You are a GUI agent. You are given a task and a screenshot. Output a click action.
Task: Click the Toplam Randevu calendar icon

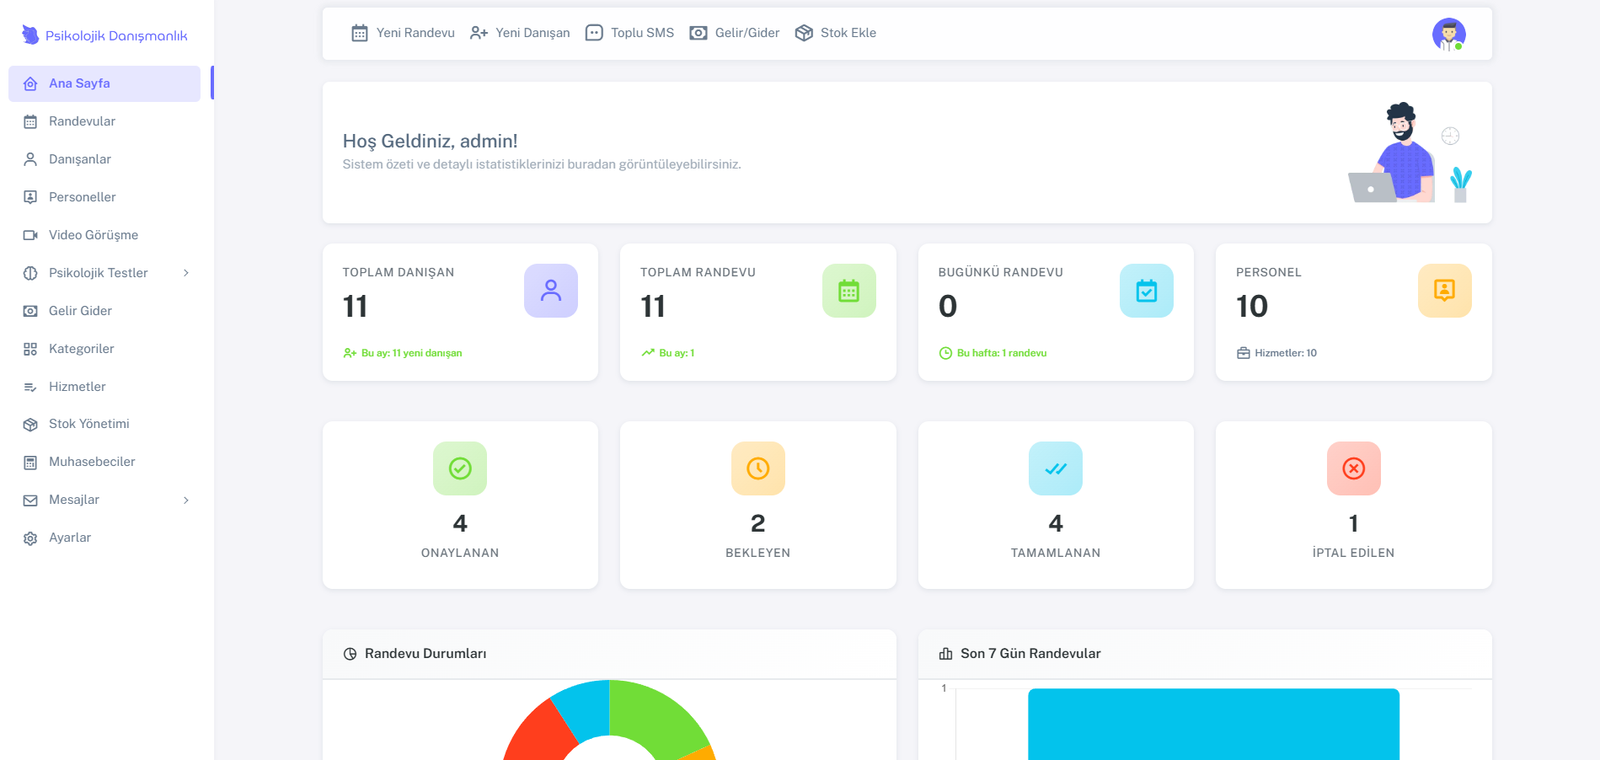click(849, 291)
